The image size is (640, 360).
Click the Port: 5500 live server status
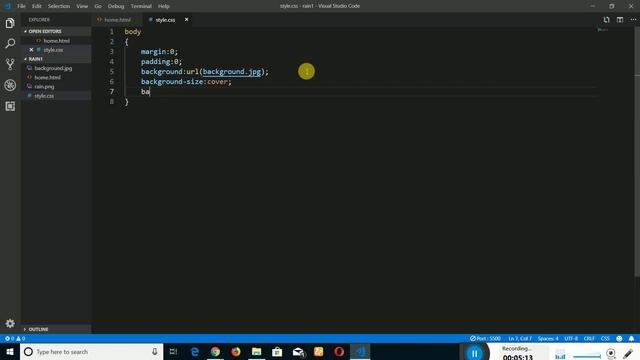[485, 338]
